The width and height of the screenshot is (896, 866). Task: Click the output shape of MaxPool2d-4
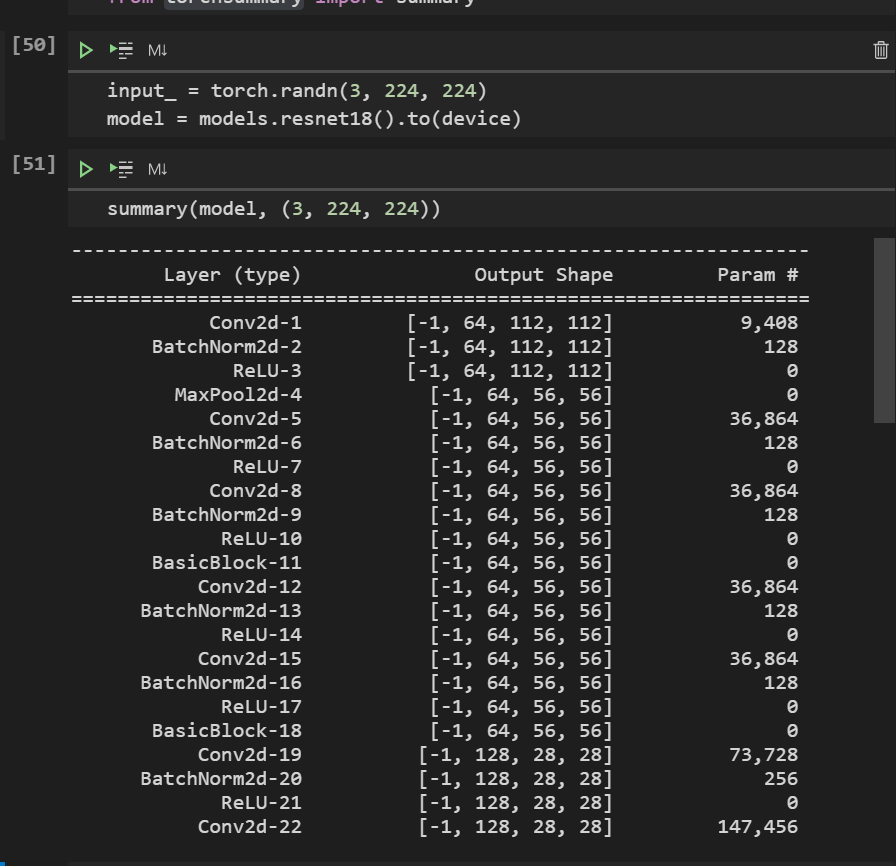[x=521, y=395]
